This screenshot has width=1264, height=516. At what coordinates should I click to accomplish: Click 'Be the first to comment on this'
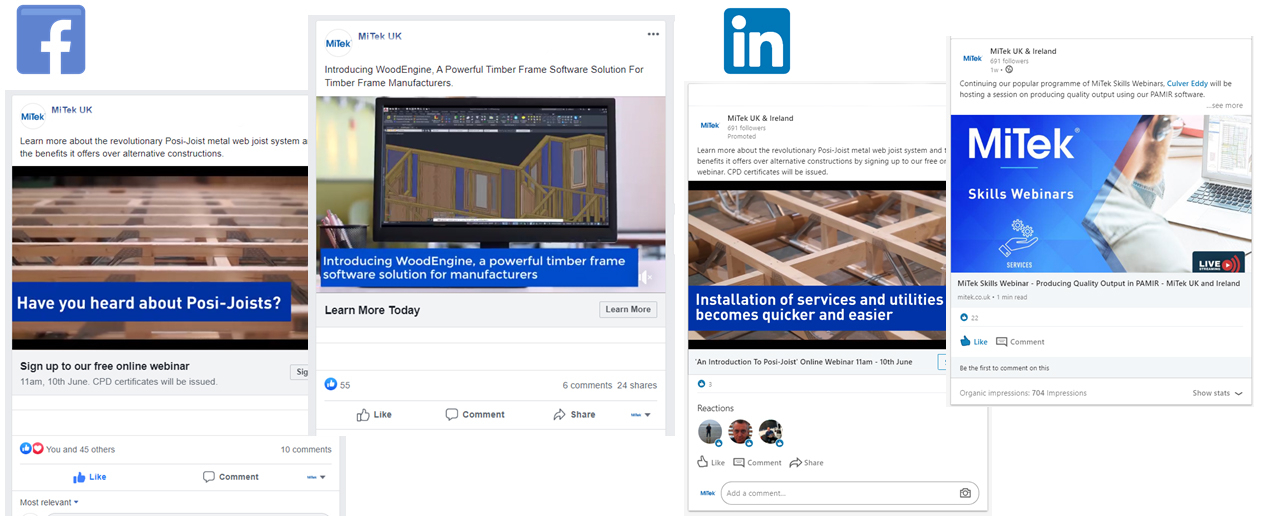pos(1004,368)
